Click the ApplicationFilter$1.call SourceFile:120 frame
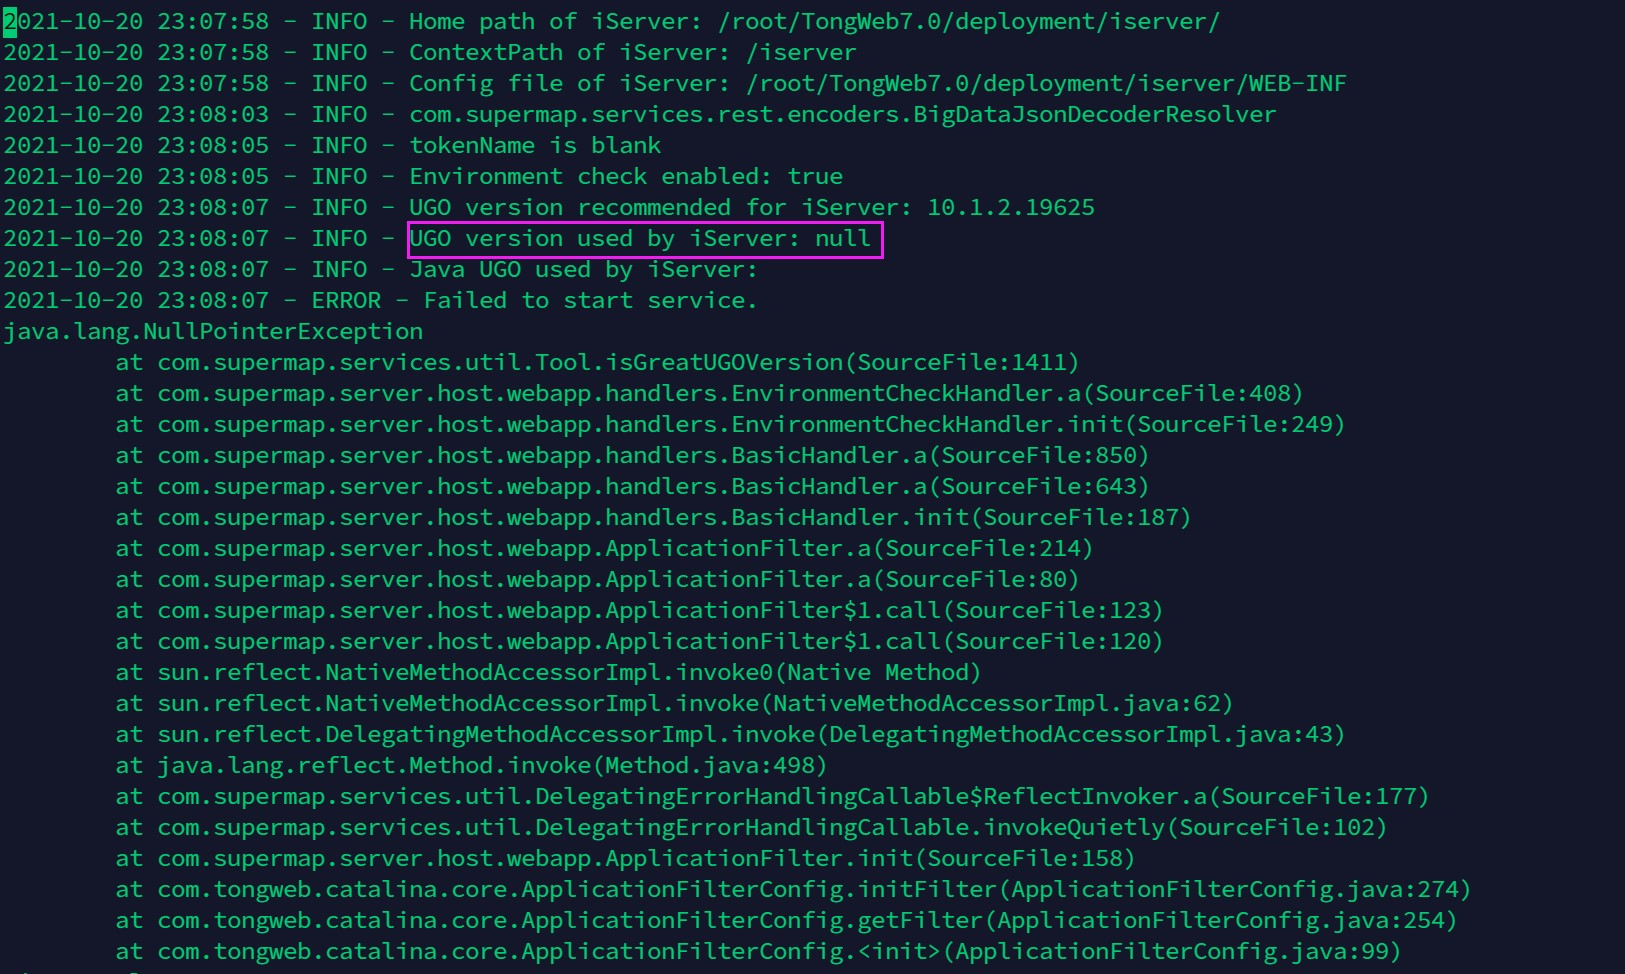 pyautogui.click(x=639, y=641)
